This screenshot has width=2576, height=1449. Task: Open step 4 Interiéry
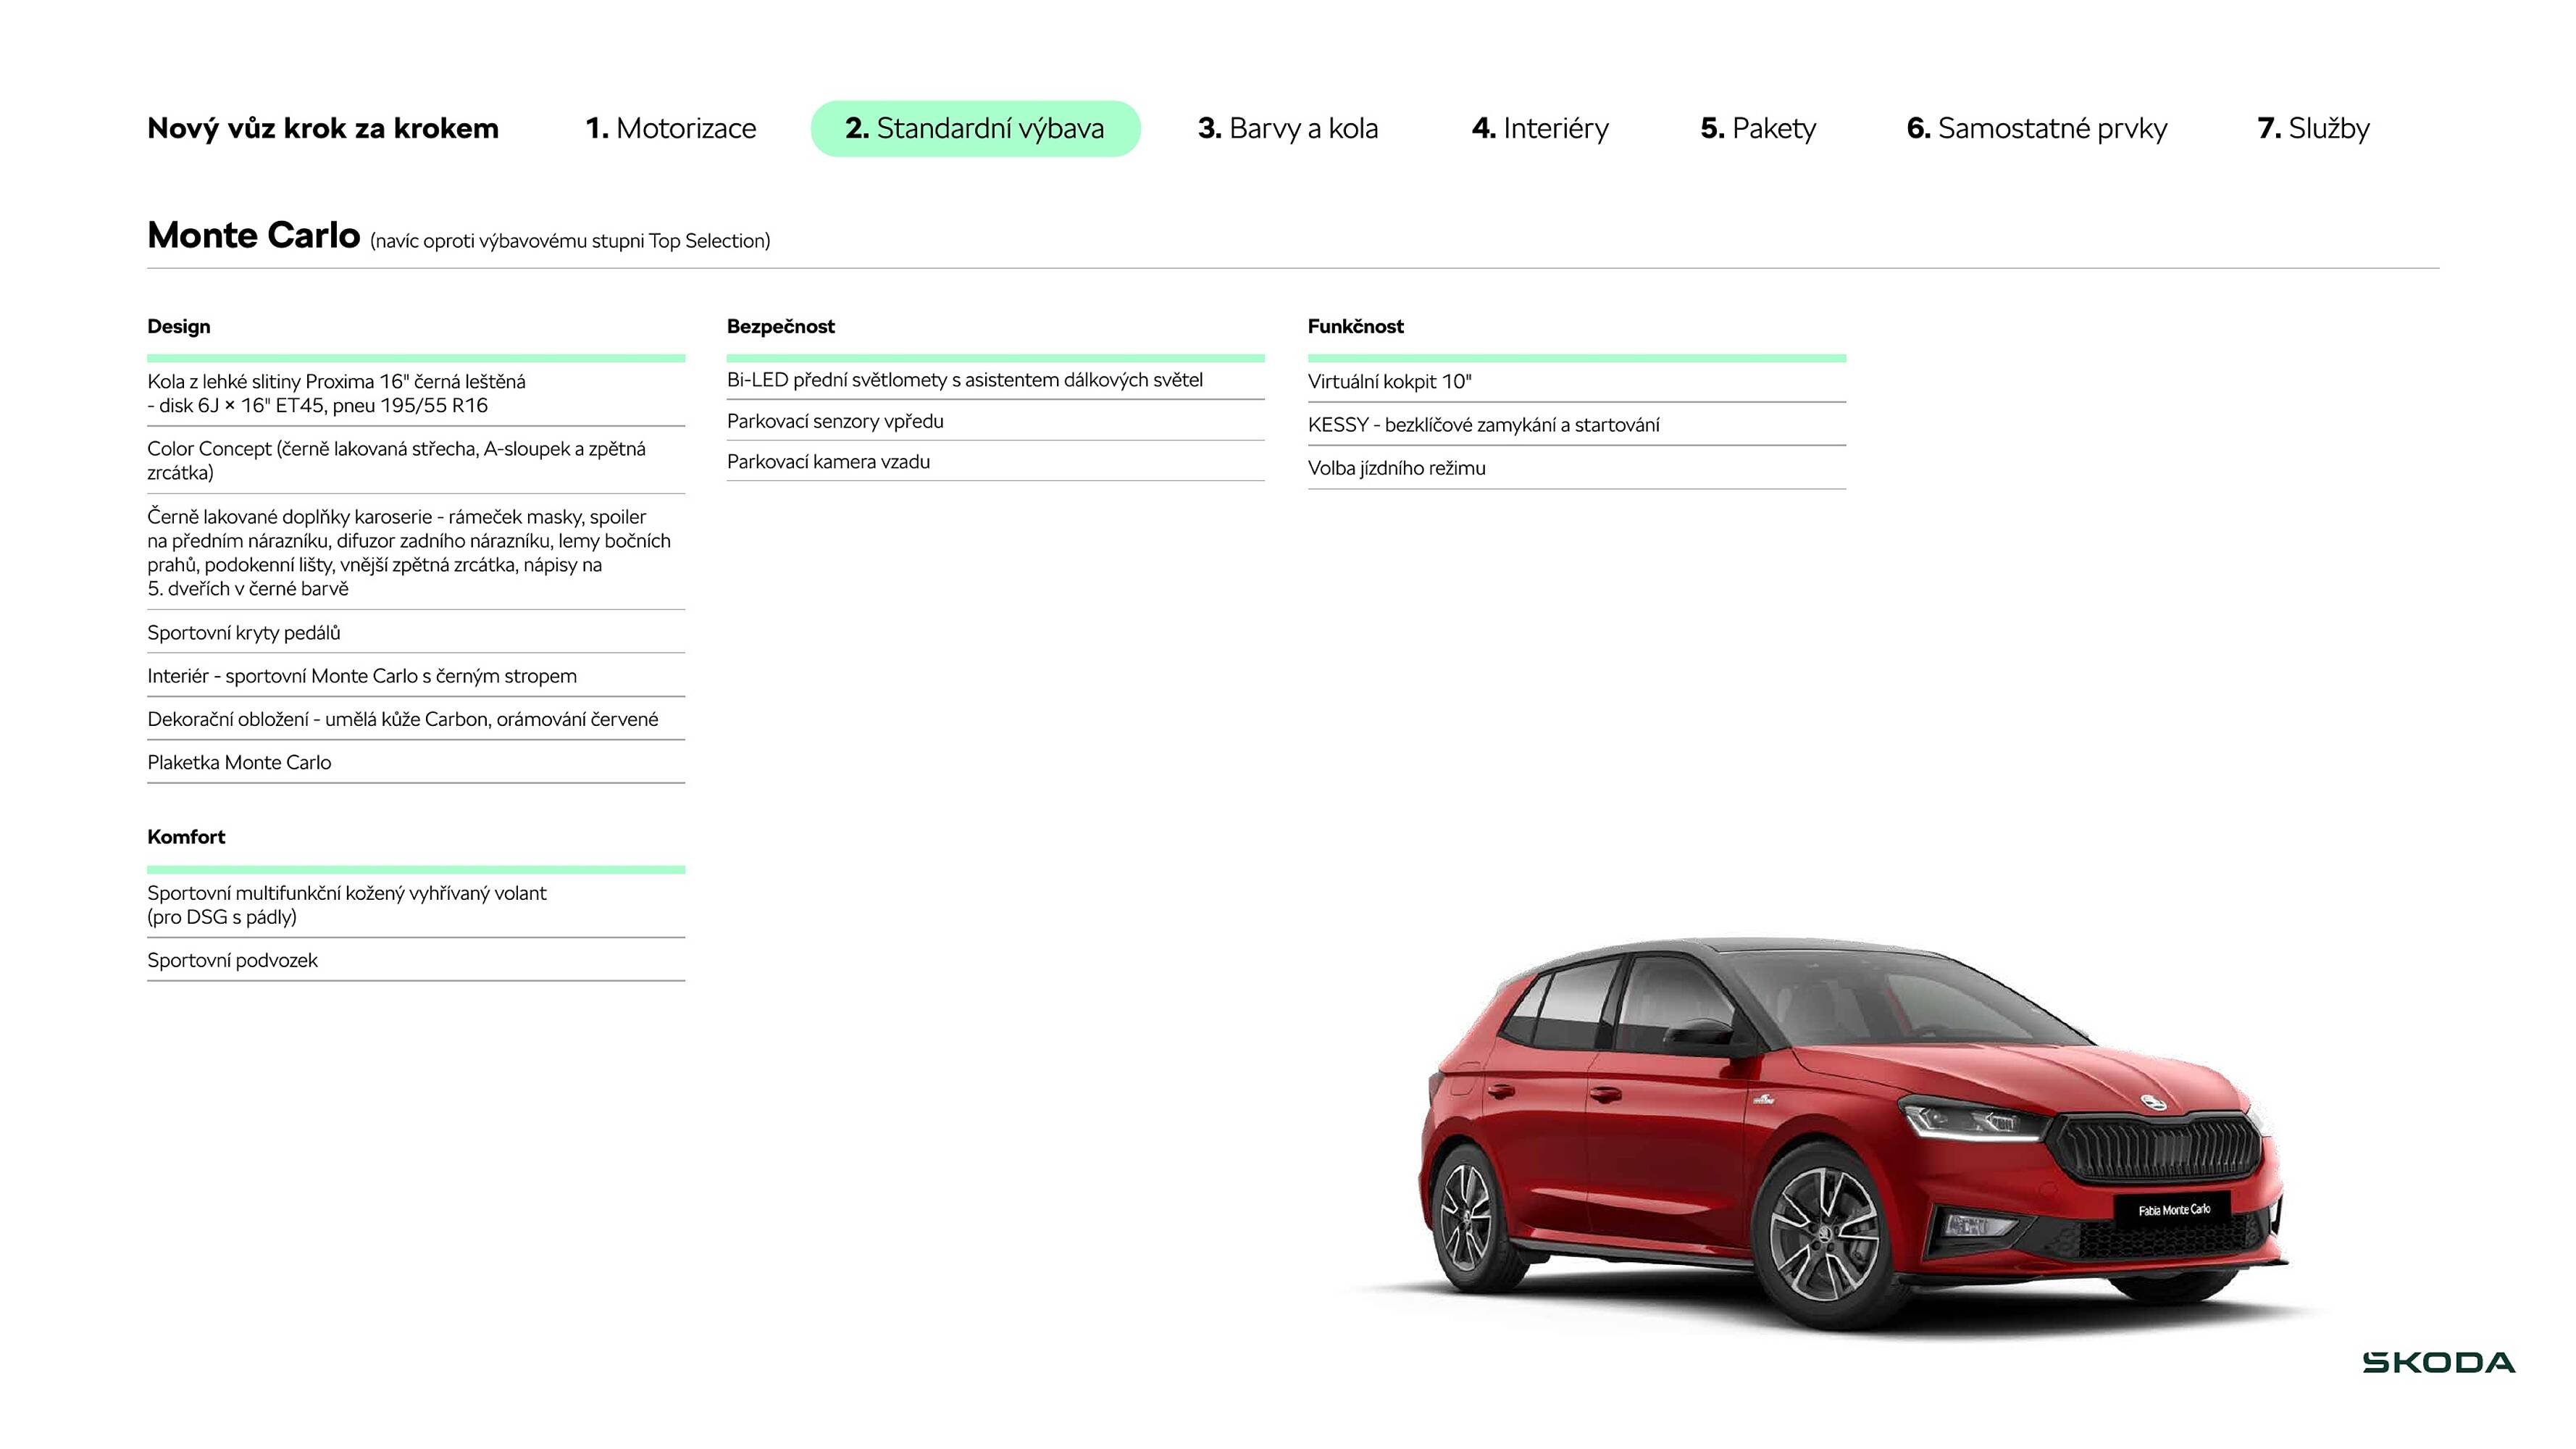[1539, 128]
